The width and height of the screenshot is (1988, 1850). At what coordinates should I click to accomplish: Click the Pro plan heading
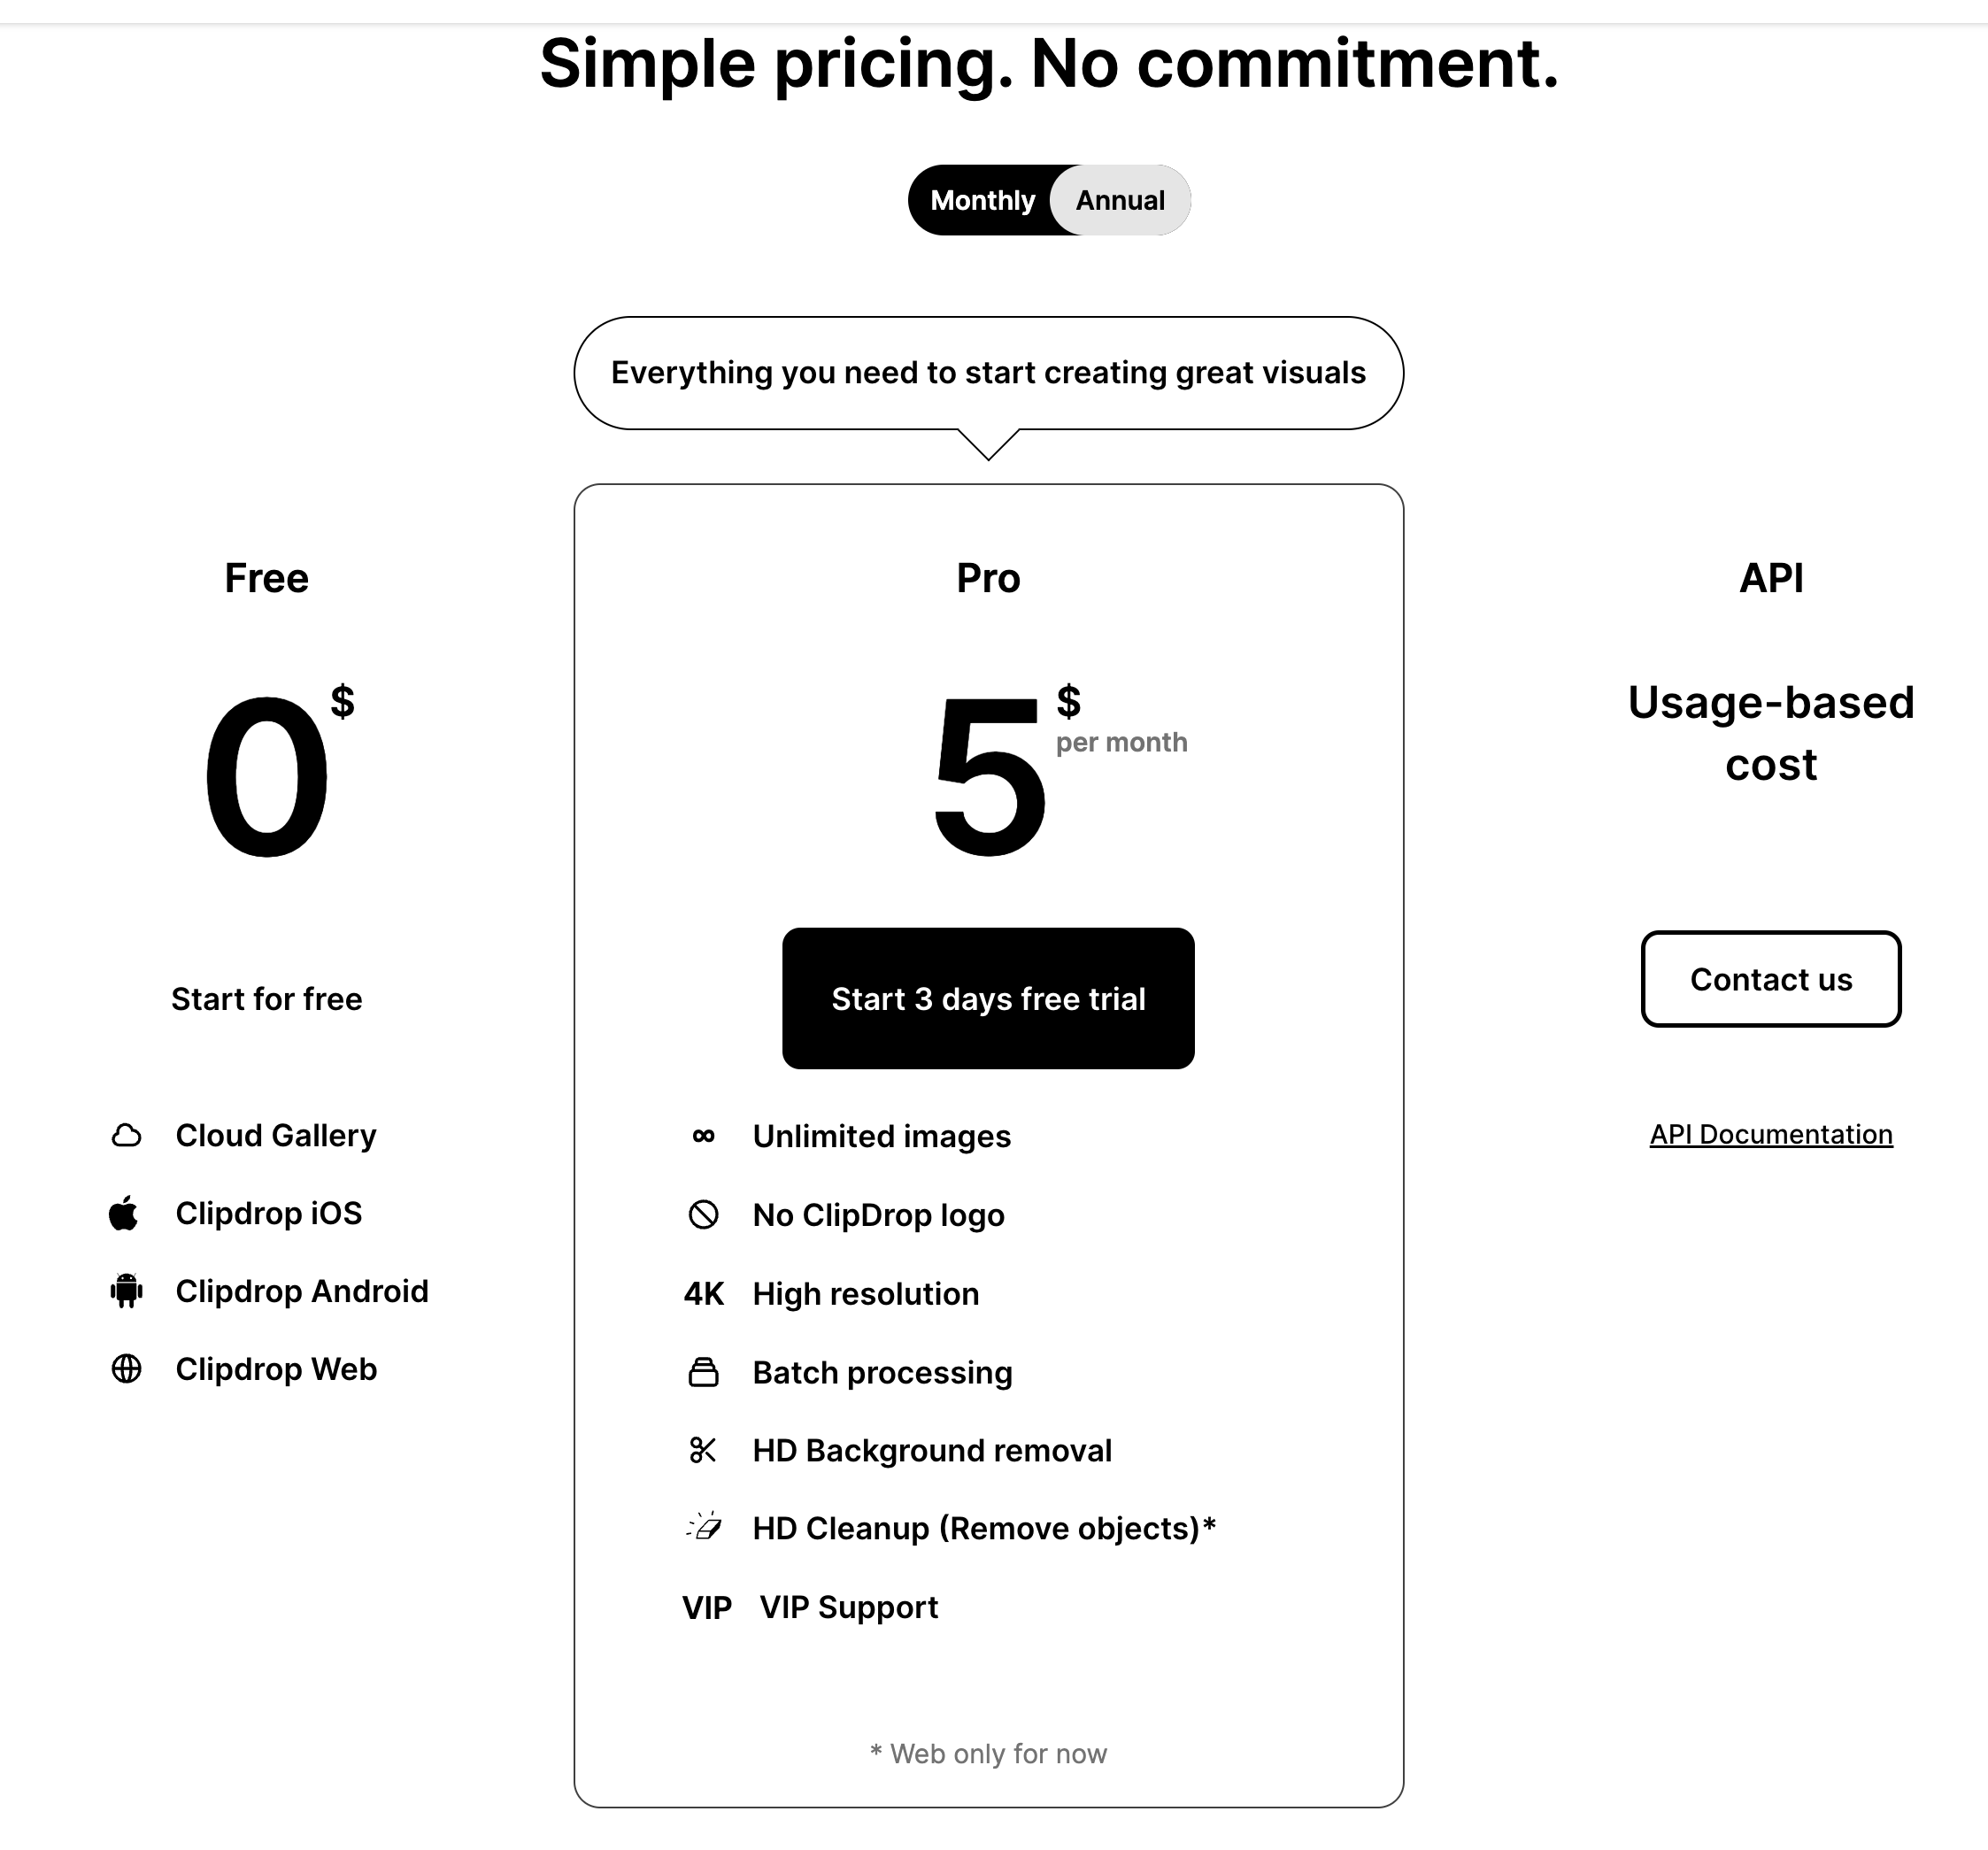988,578
